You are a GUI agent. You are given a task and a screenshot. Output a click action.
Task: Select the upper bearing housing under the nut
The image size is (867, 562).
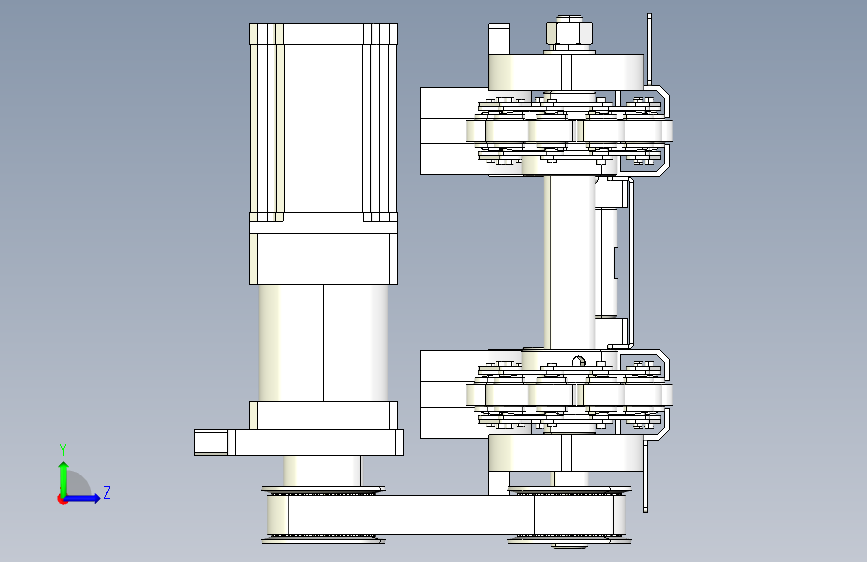[566, 72]
